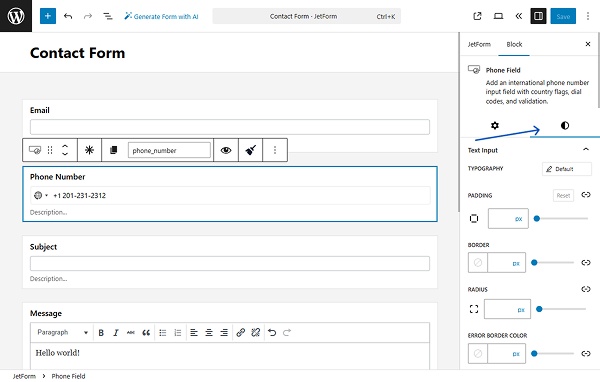Viewport: 600px width, 382px height.
Task: Insert a numbered list
Action: point(178,333)
